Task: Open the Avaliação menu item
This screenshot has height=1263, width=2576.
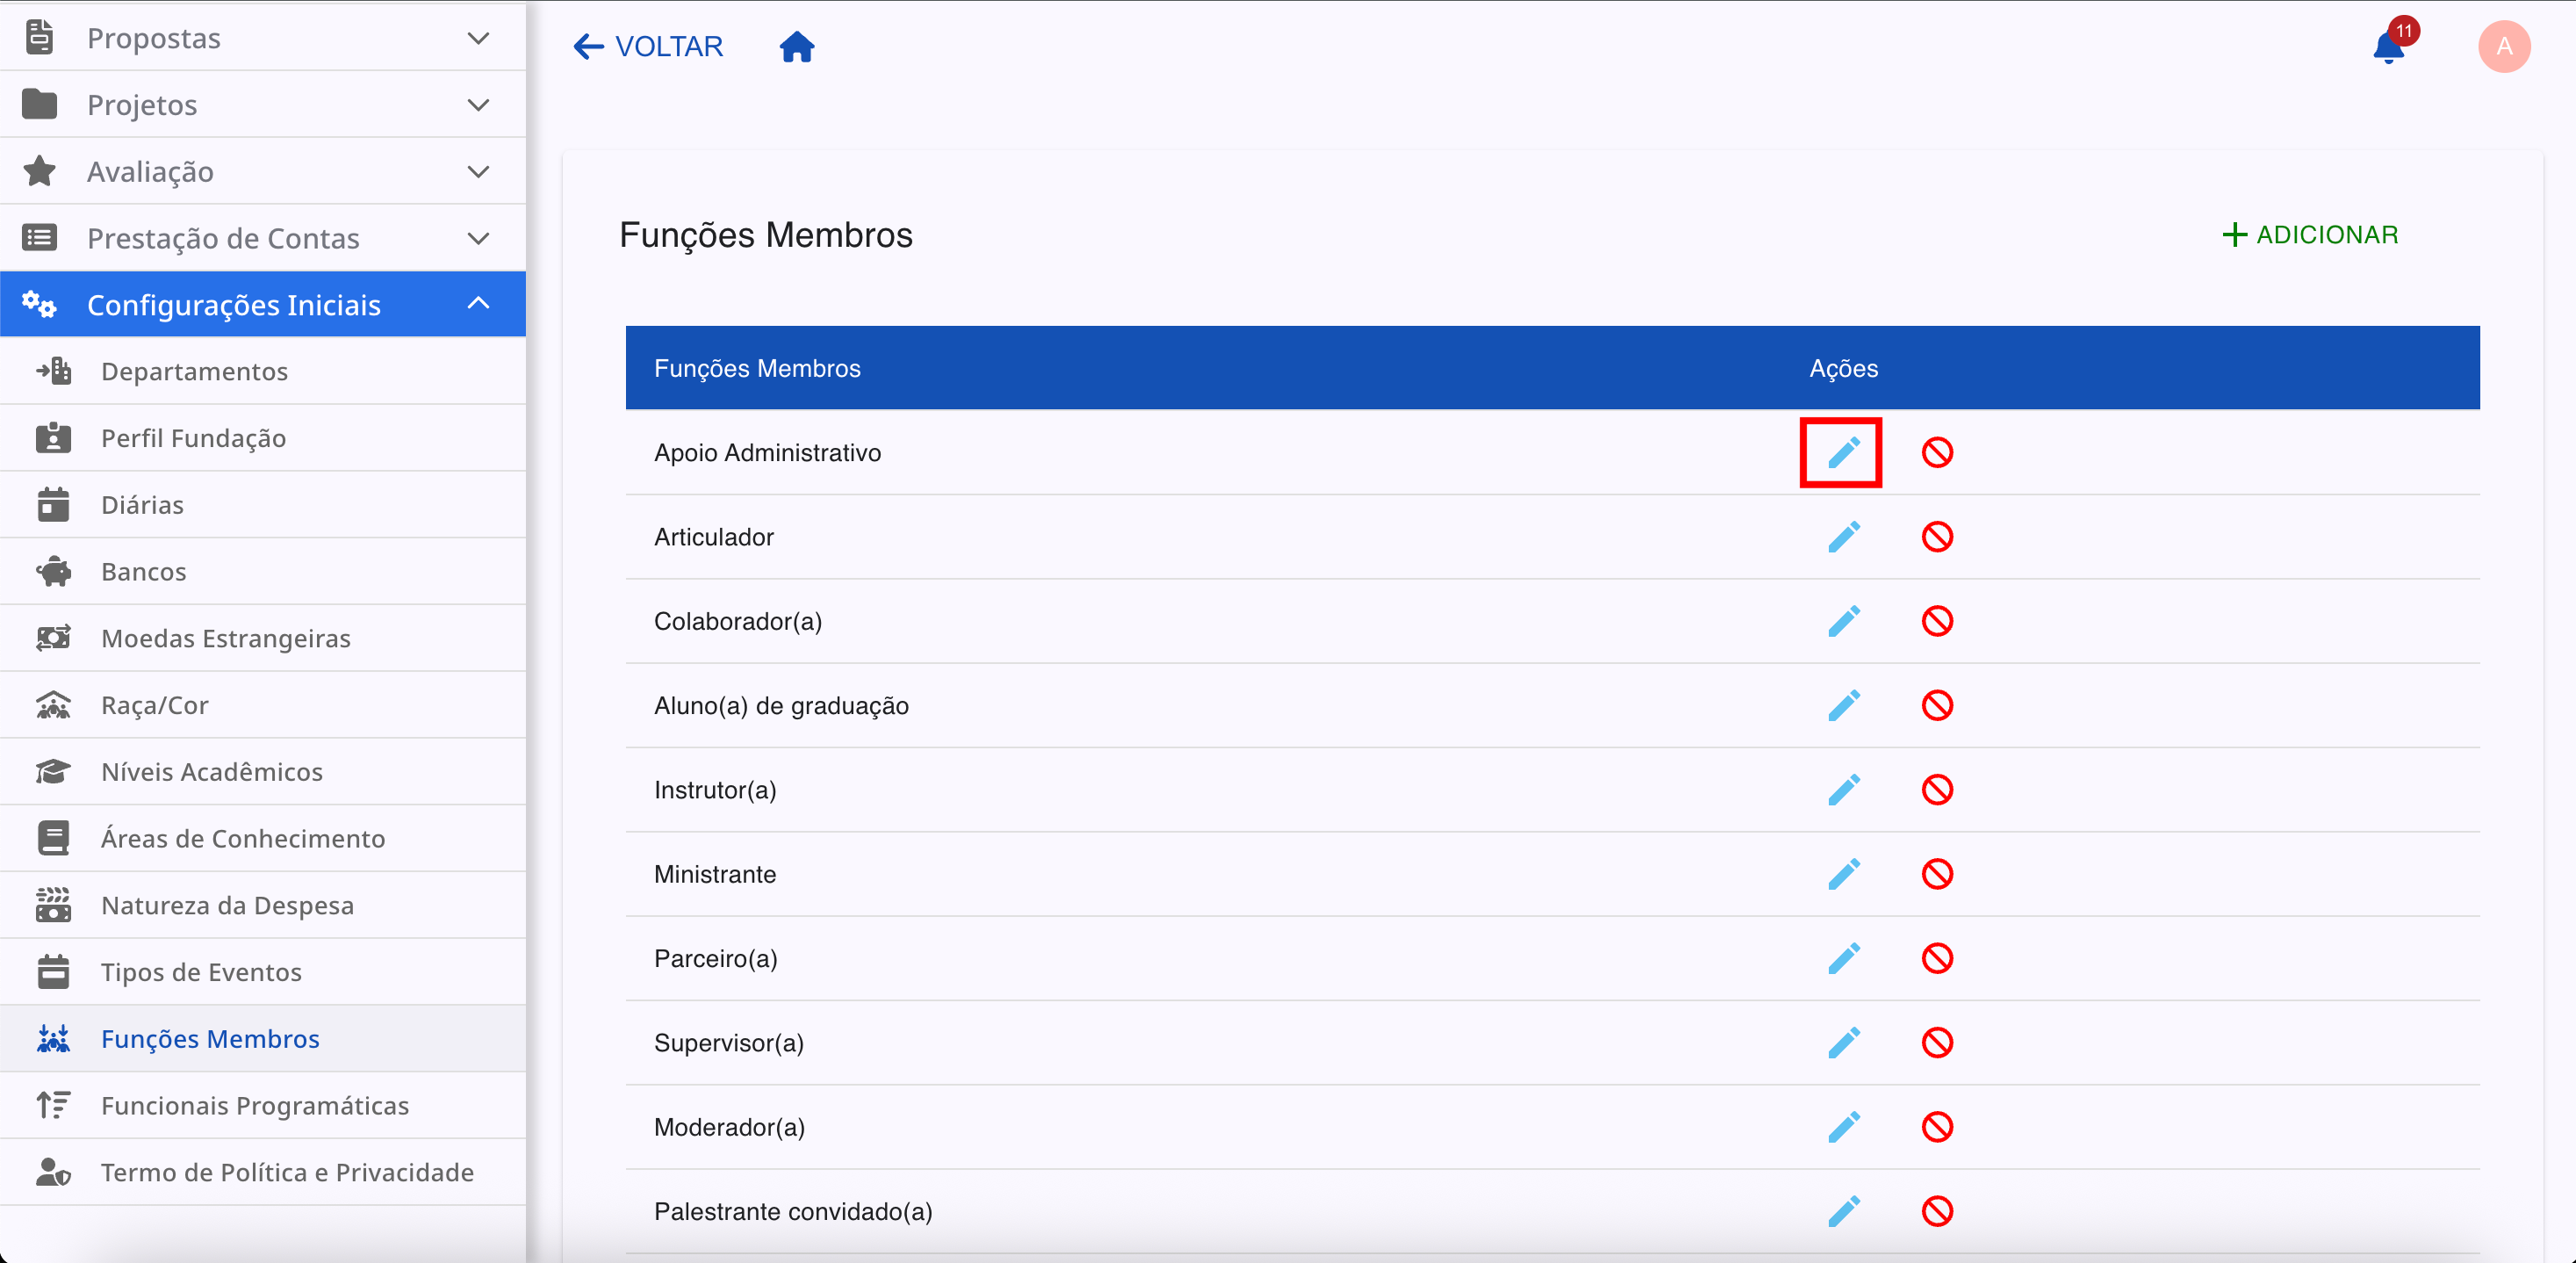Action: pyautogui.click(x=150, y=171)
